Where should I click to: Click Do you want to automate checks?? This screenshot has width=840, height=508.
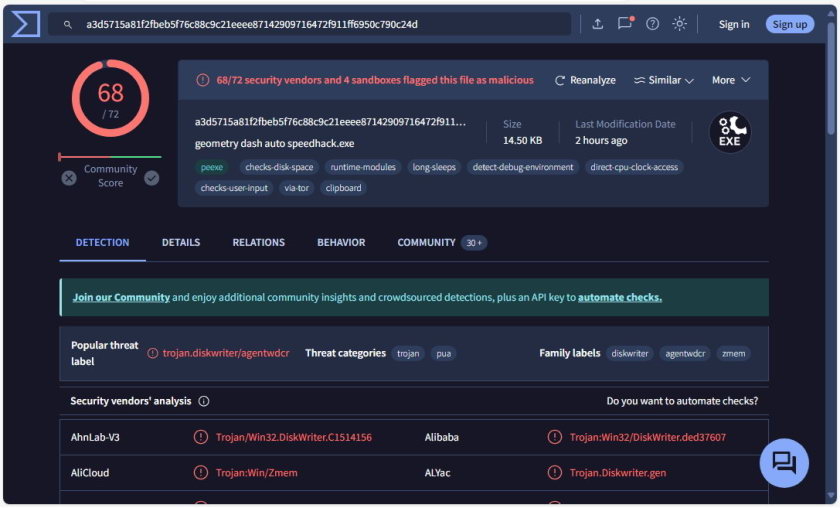coord(682,401)
